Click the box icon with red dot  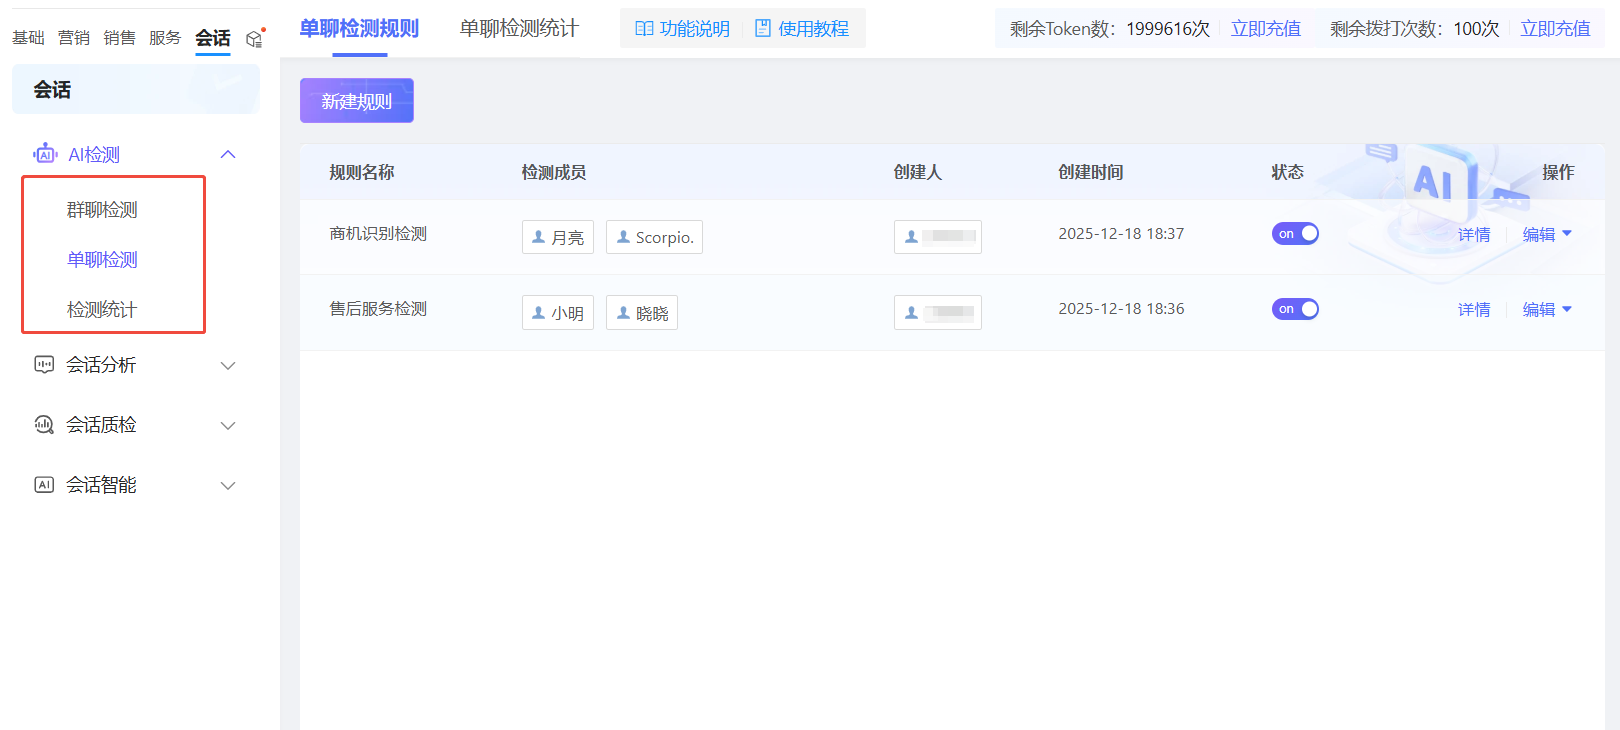[x=255, y=39]
